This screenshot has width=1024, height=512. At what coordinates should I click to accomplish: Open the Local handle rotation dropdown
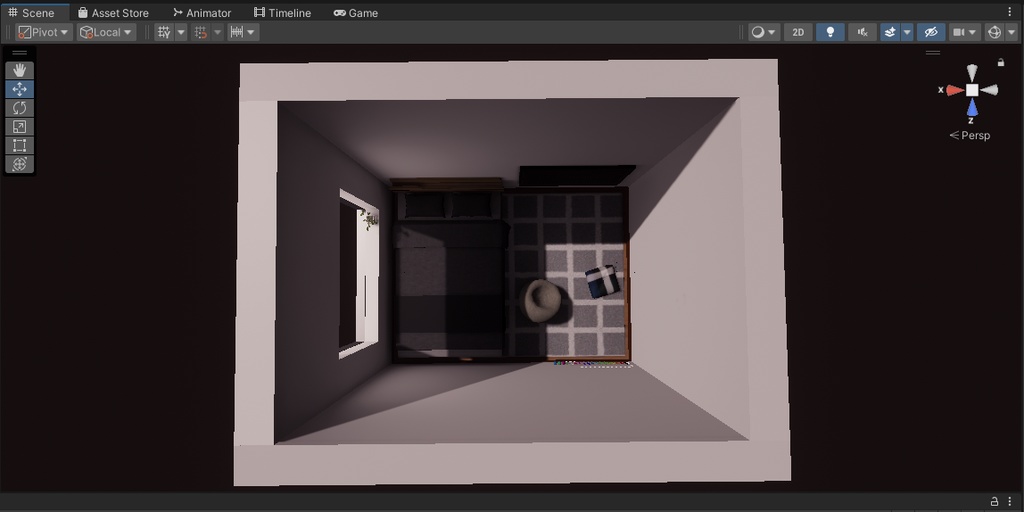click(106, 32)
